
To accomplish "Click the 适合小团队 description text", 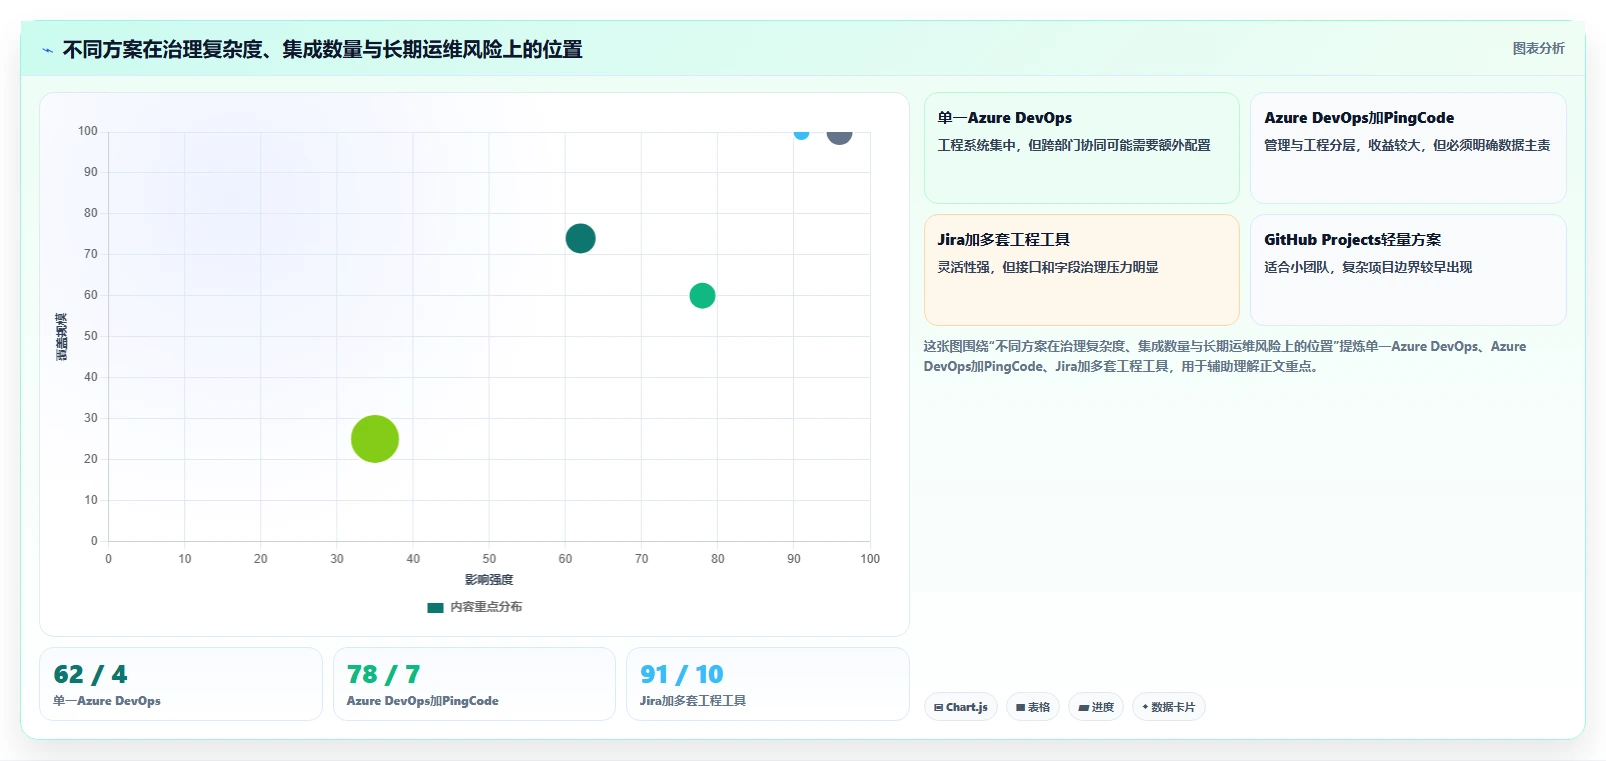I will 1368,267.
